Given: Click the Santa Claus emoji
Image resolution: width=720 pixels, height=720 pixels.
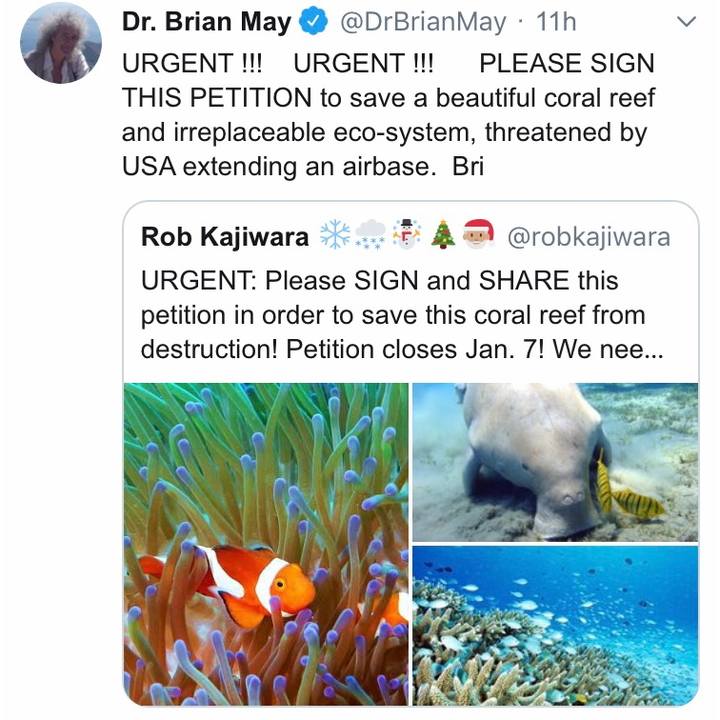Looking at the screenshot, I should [478, 237].
